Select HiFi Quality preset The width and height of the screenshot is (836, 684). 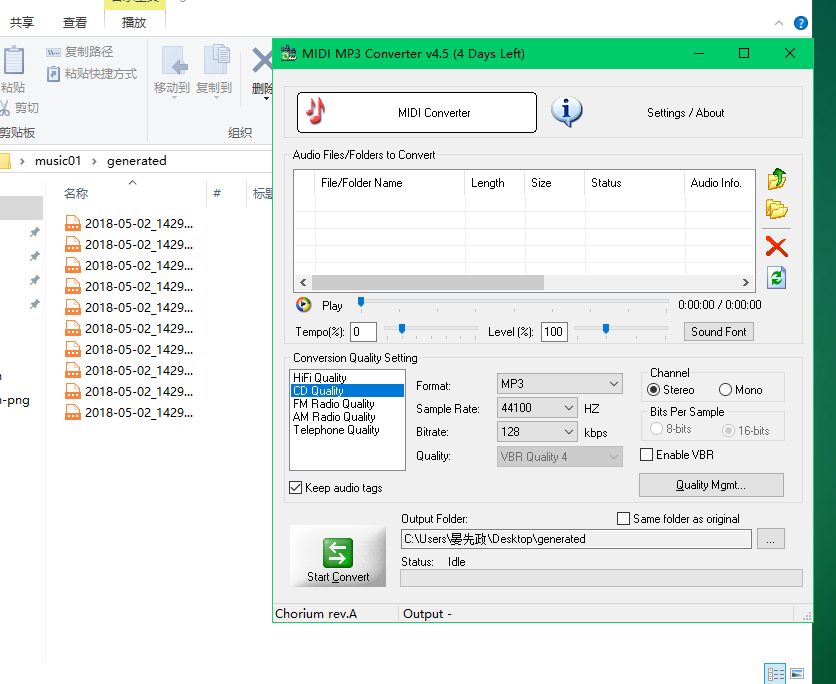320,377
